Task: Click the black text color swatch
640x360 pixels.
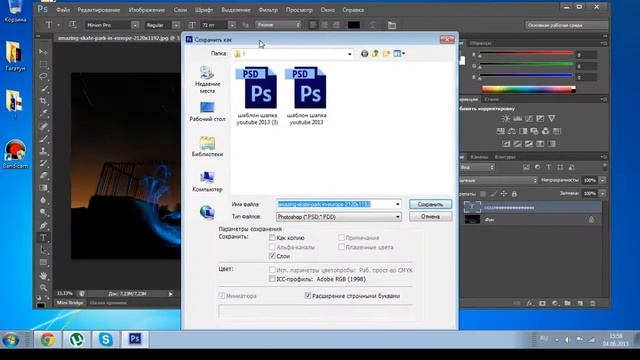Action: click(353, 25)
